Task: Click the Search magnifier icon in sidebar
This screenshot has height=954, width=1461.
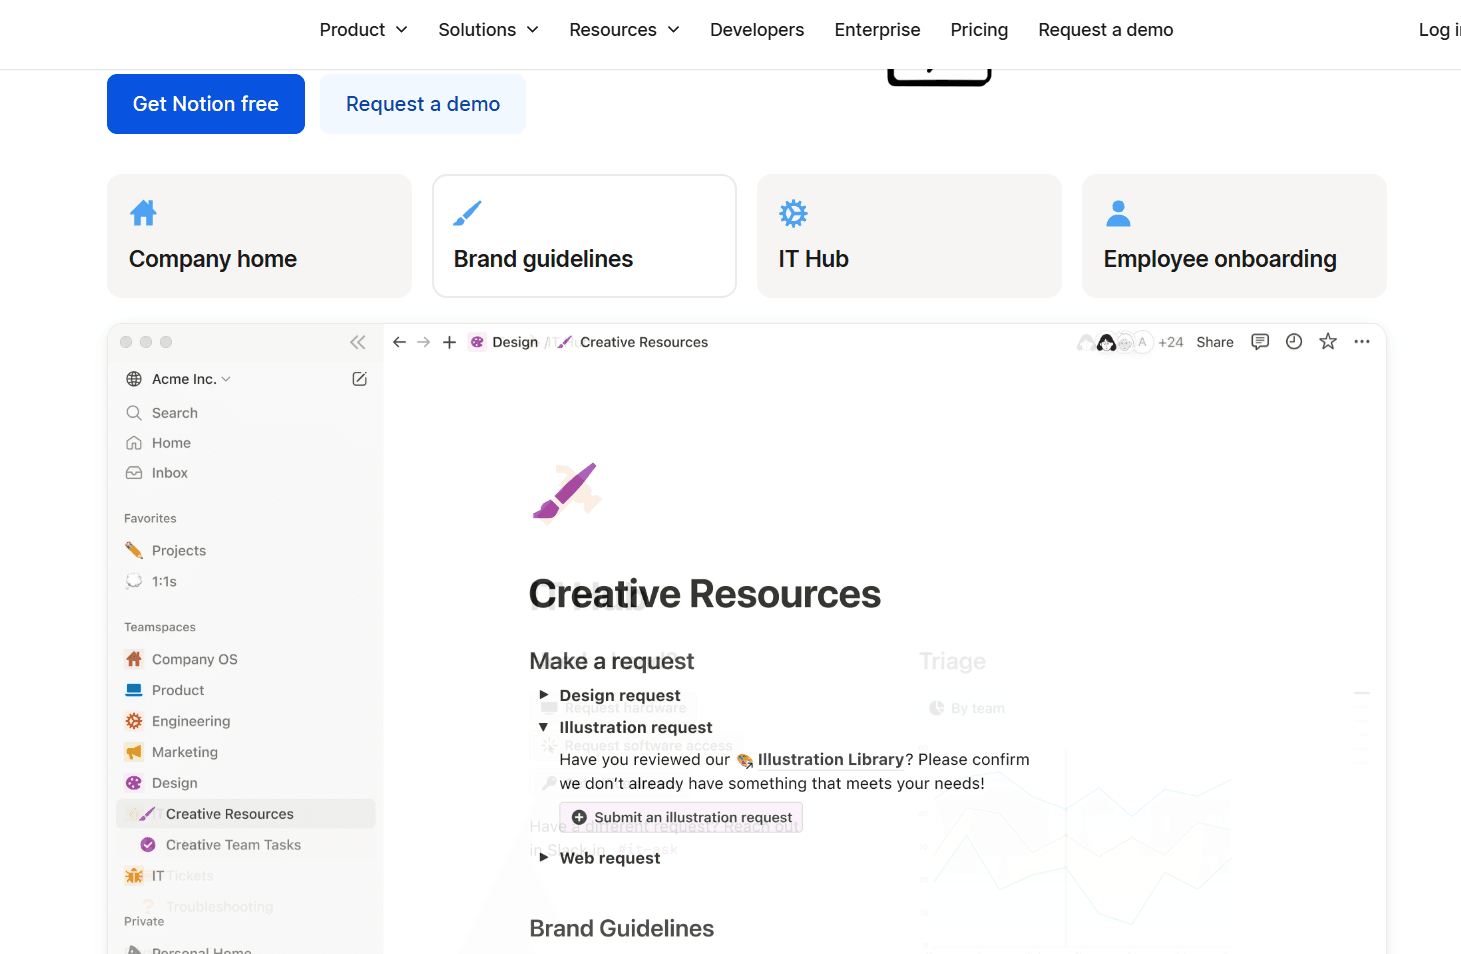Action: click(x=134, y=413)
